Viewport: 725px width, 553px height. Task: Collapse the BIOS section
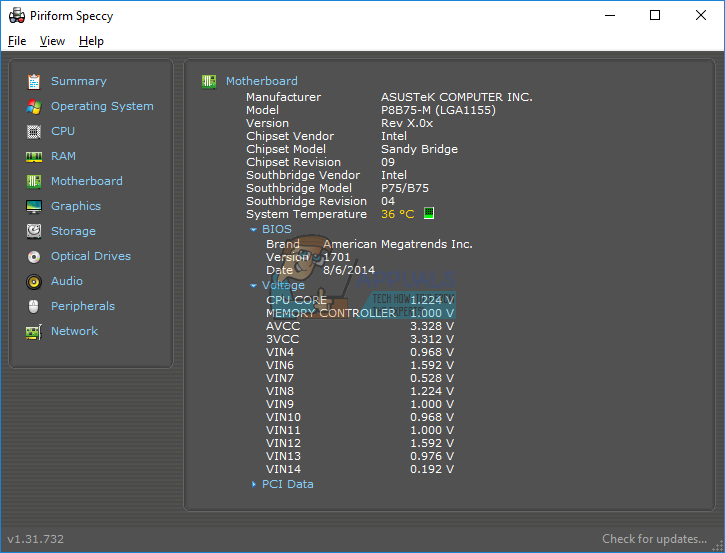pyautogui.click(x=254, y=229)
